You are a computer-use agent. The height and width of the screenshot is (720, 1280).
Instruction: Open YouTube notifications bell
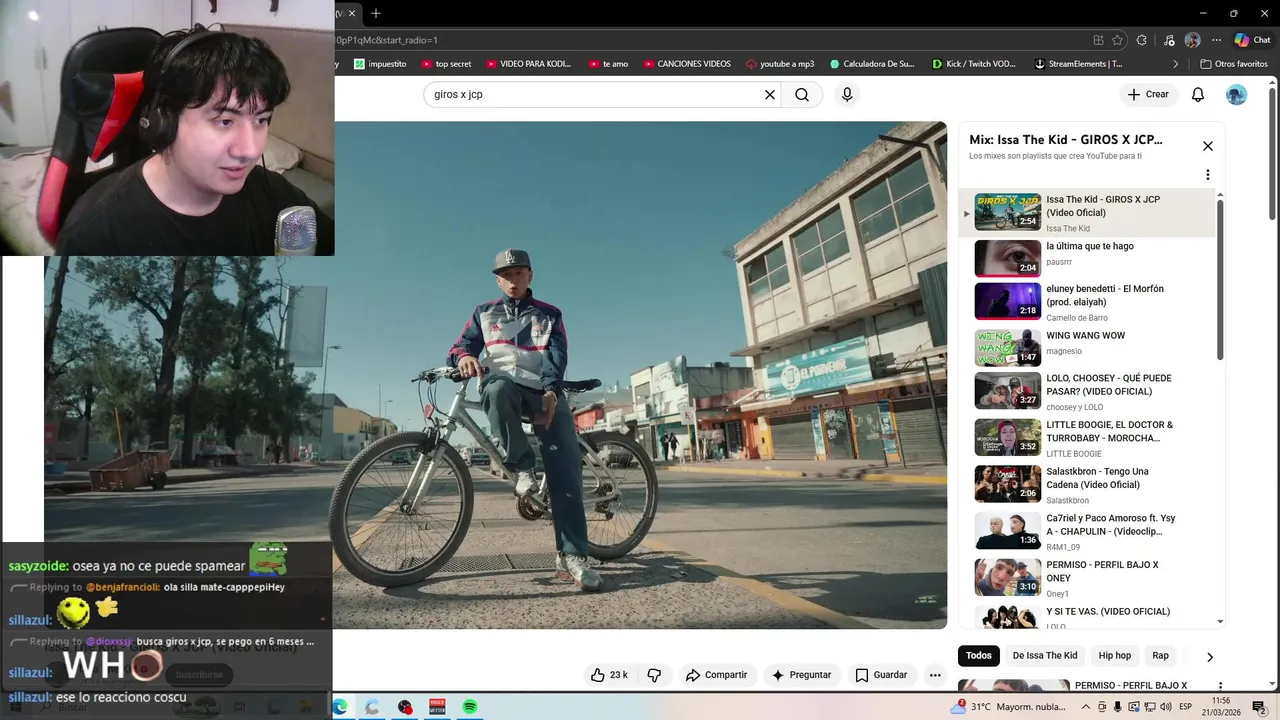pyautogui.click(x=1198, y=95)
